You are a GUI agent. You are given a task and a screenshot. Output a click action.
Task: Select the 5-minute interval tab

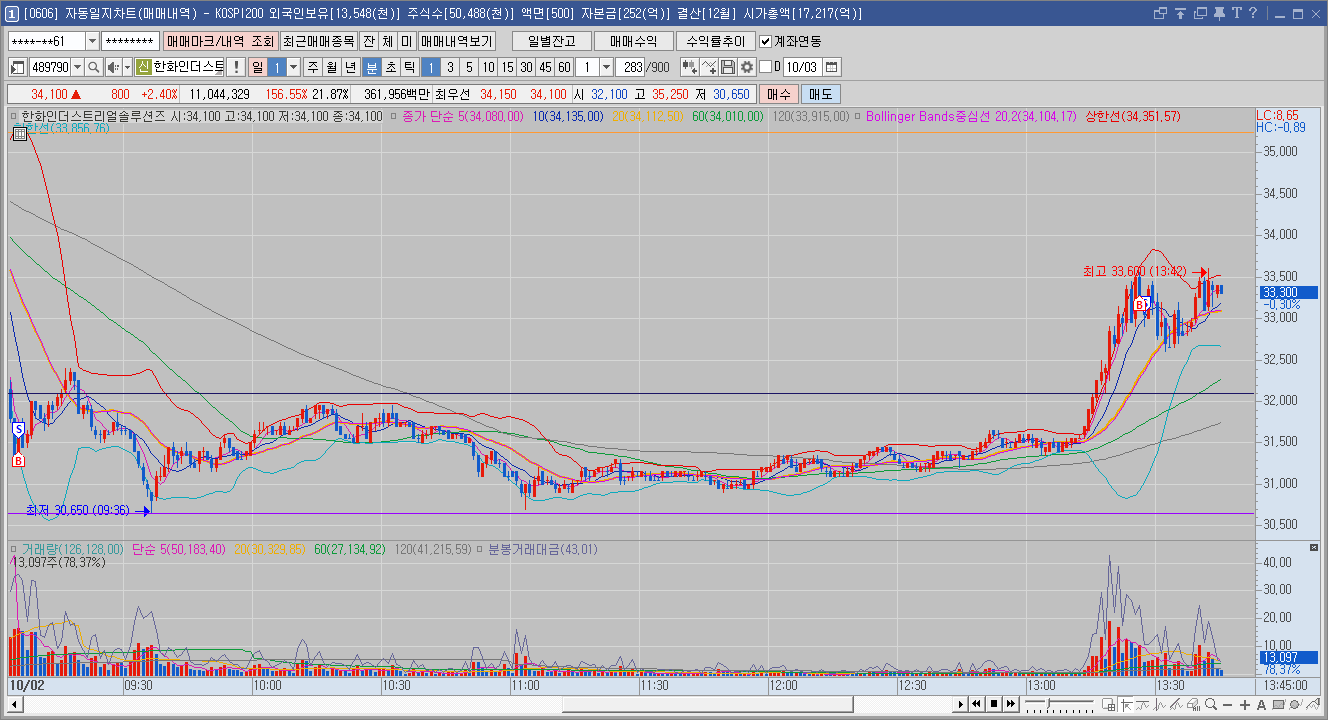coord(469,67)
